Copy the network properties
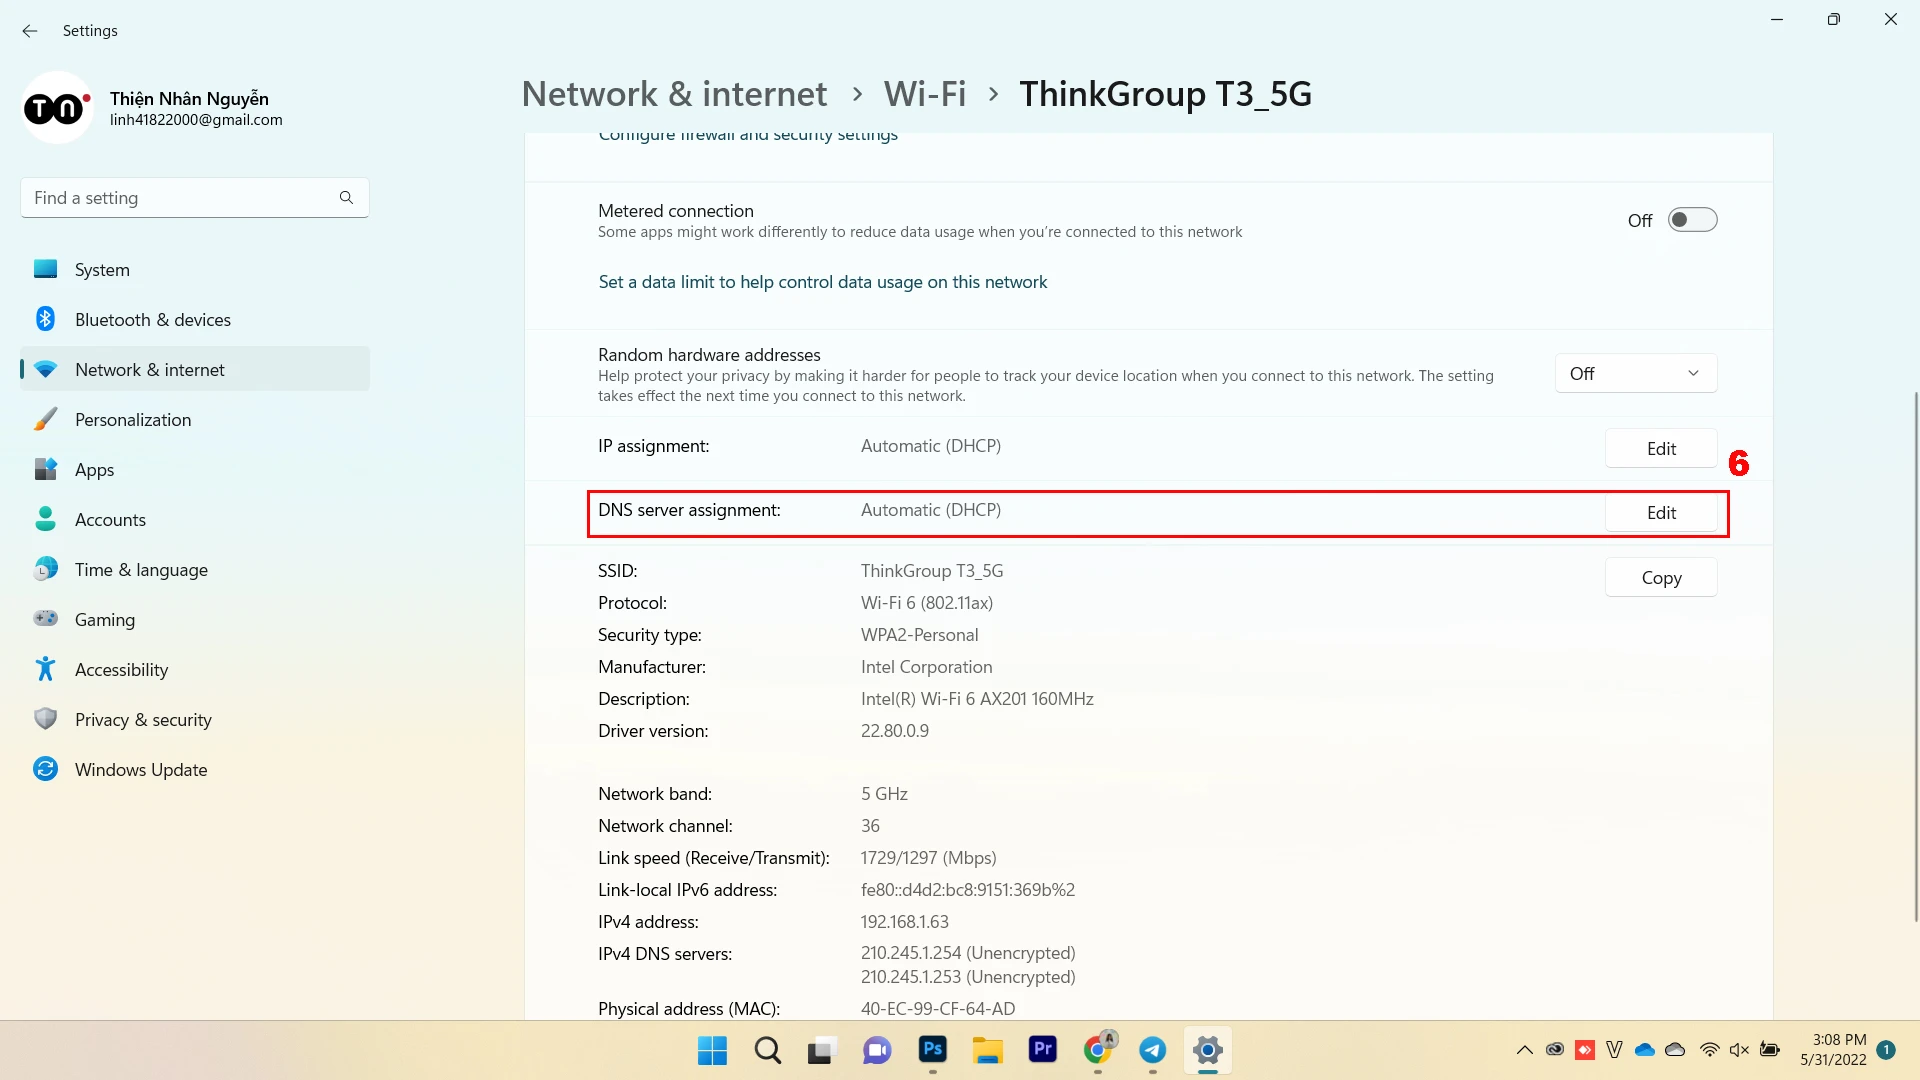The width and height of the screenshot is (1920, 1080). 1661,577
